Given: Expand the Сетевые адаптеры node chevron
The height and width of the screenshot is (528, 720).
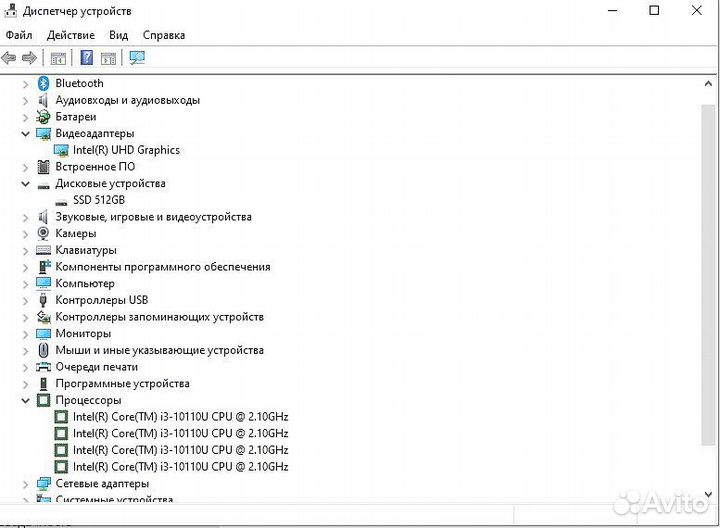Looking at the screenshot, I should tap(26, 484).
